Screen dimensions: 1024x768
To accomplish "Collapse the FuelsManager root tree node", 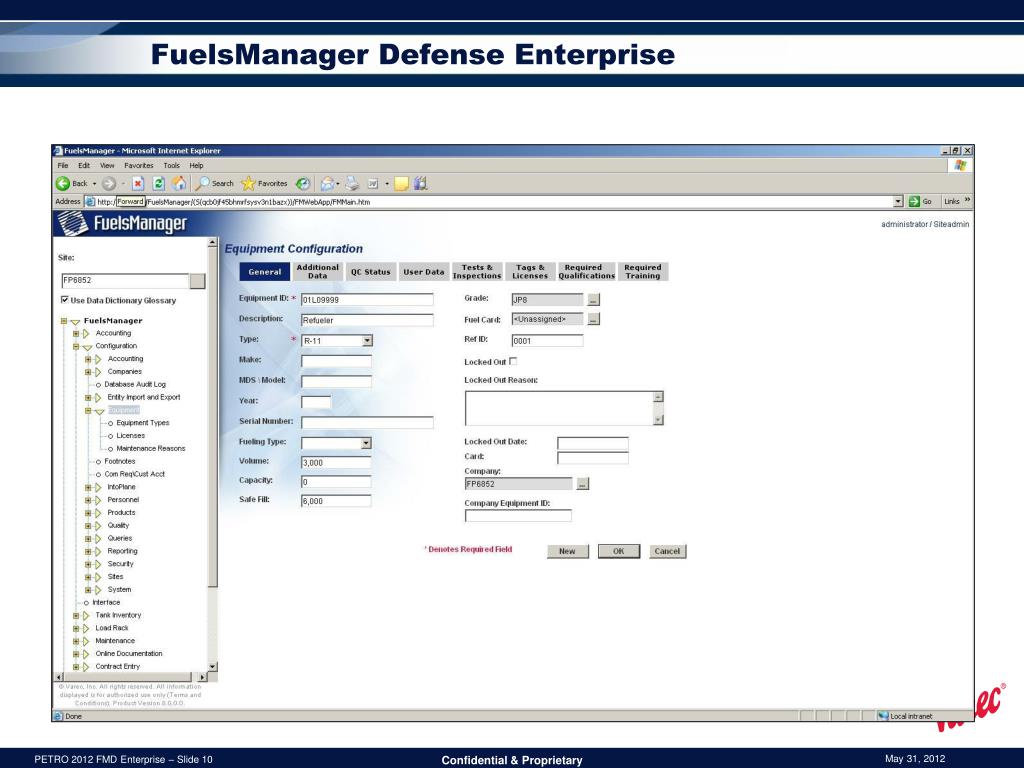I will coord(64,321).
